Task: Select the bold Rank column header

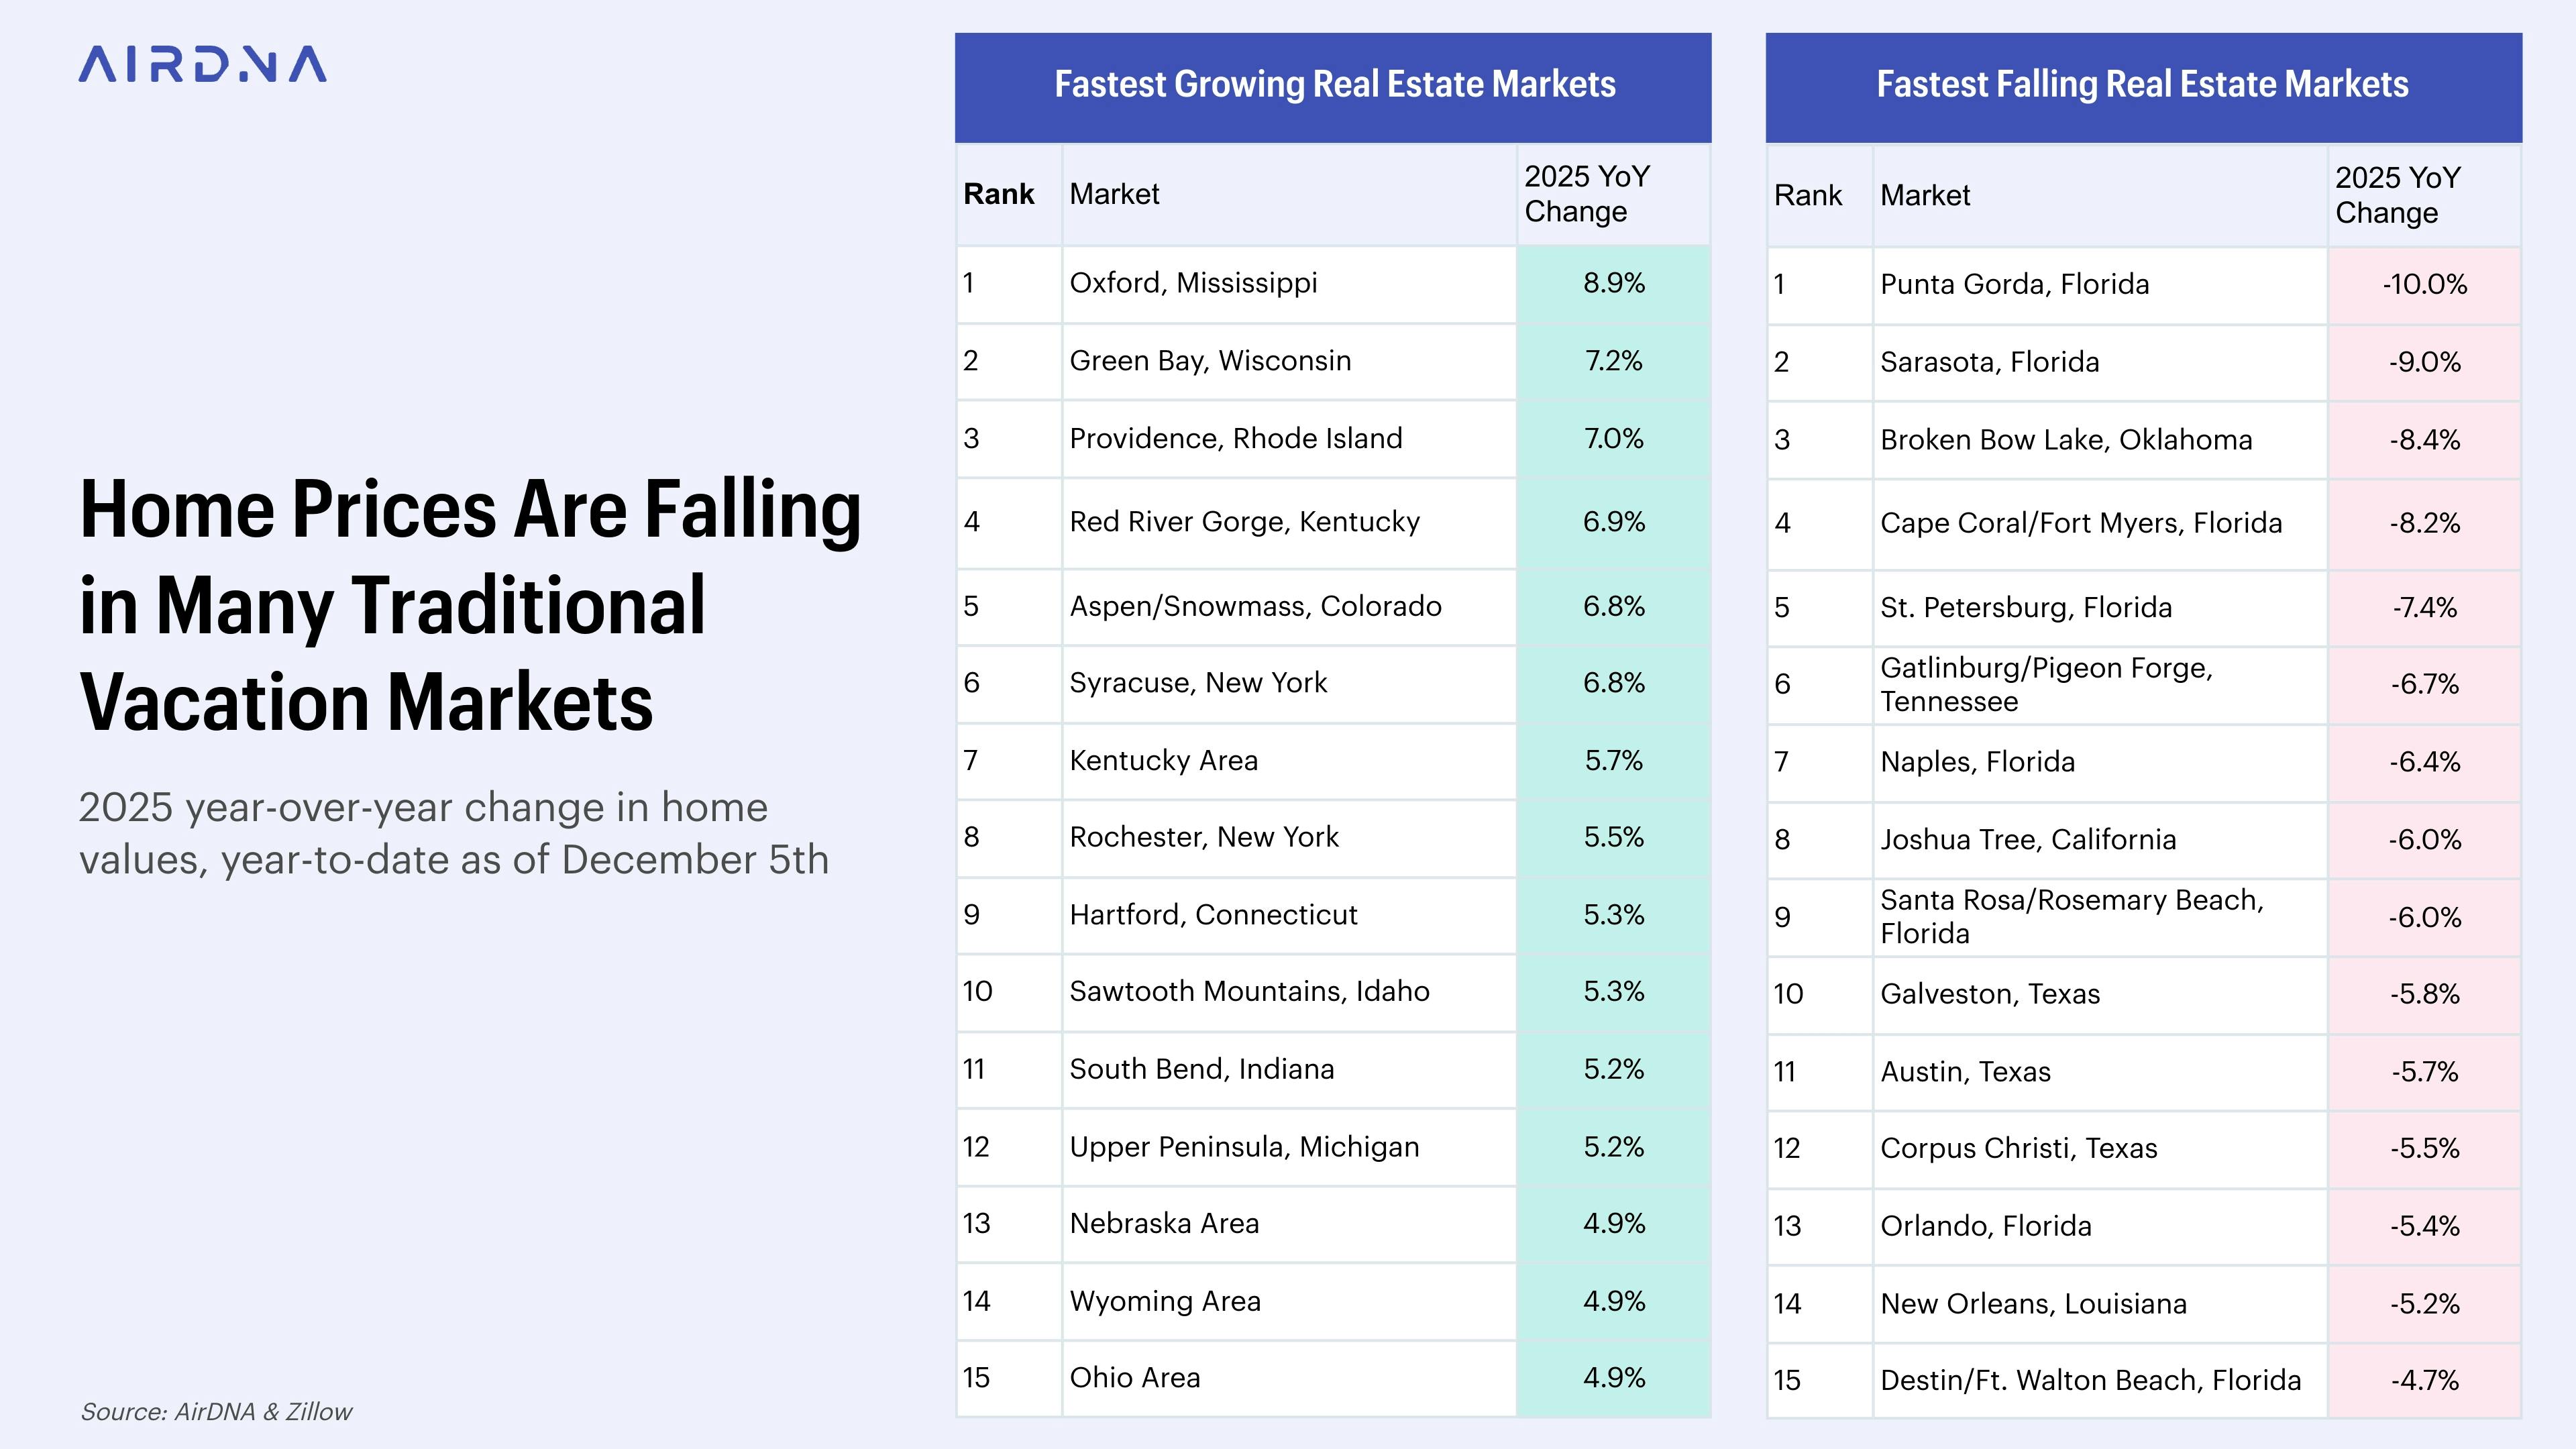Action: pyautogui.click(x=998, y=194)
